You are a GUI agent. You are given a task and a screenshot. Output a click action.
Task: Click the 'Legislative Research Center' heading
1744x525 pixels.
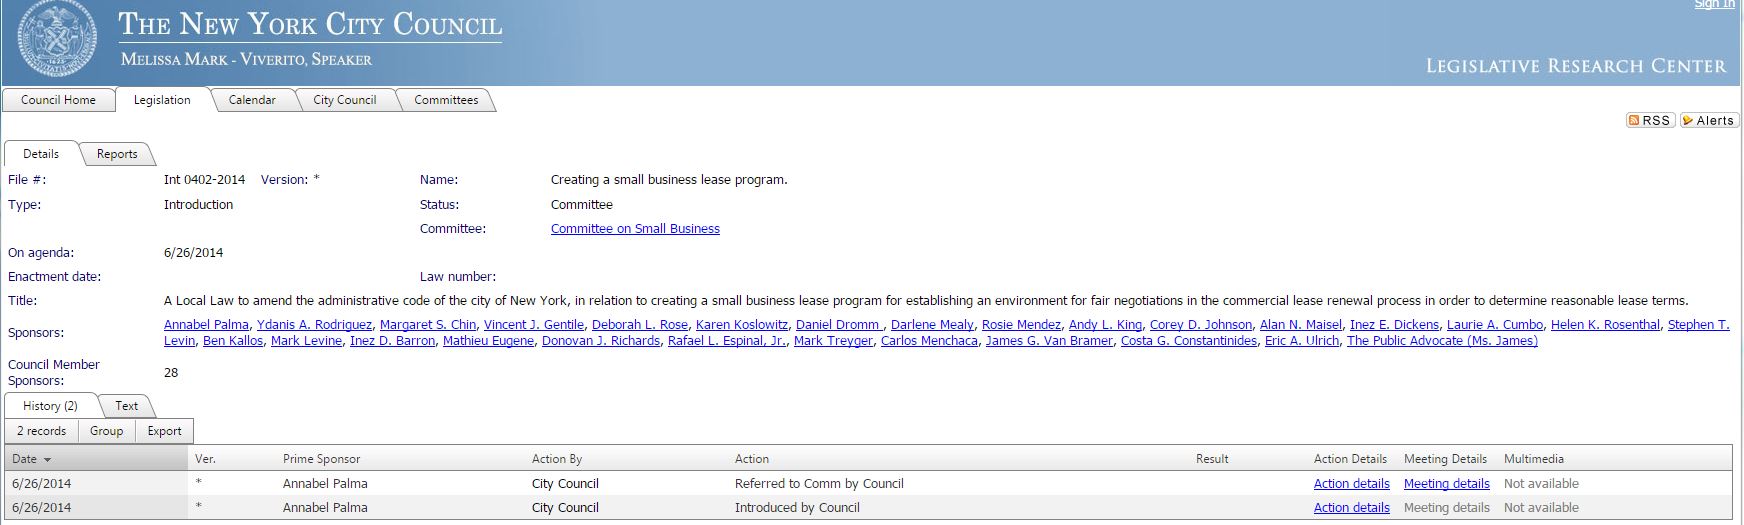1575,66
